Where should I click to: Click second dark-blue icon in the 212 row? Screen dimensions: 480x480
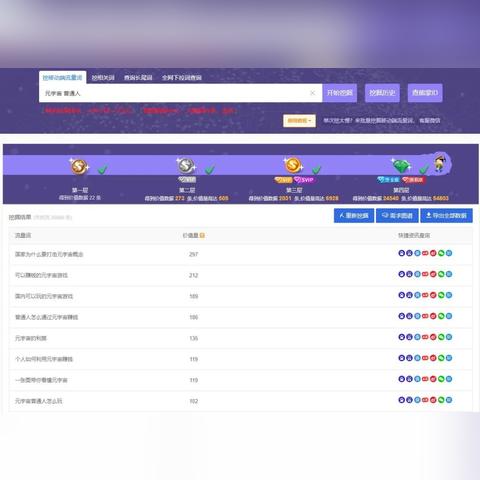click(409, 274)
